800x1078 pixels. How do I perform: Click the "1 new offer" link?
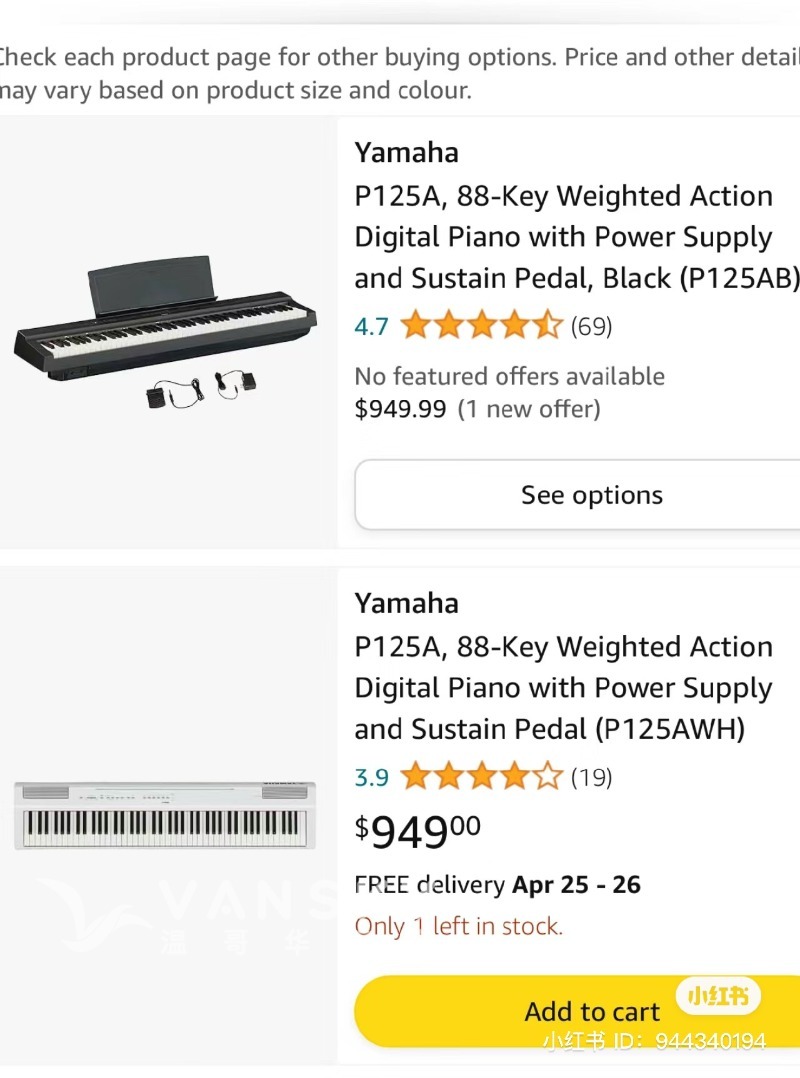coord(529,409)
